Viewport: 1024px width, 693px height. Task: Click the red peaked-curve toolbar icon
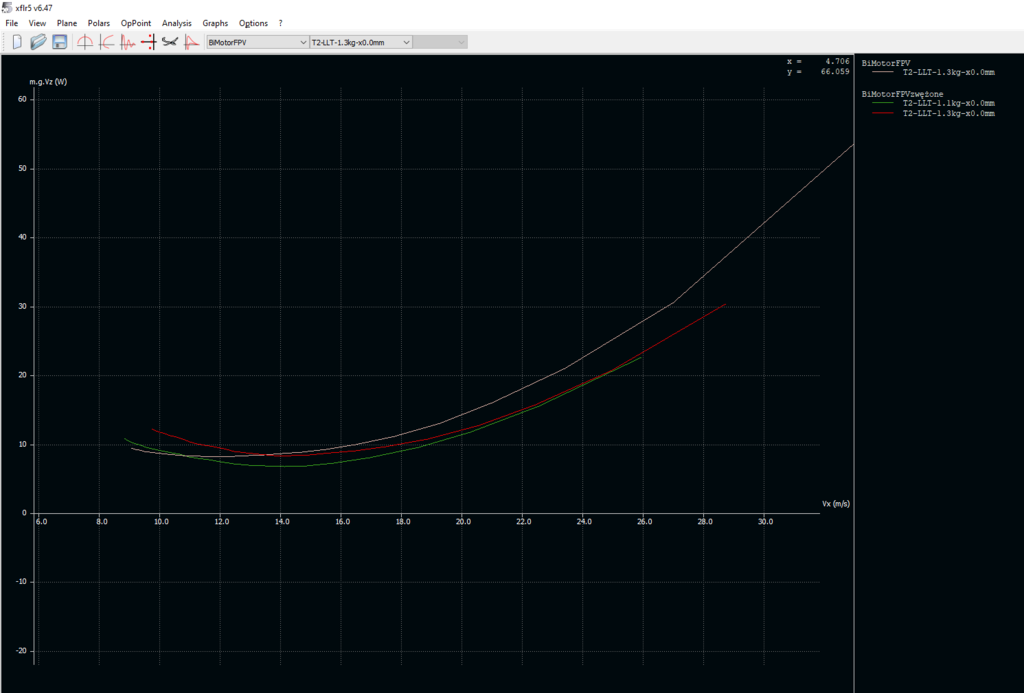(191, 42)
